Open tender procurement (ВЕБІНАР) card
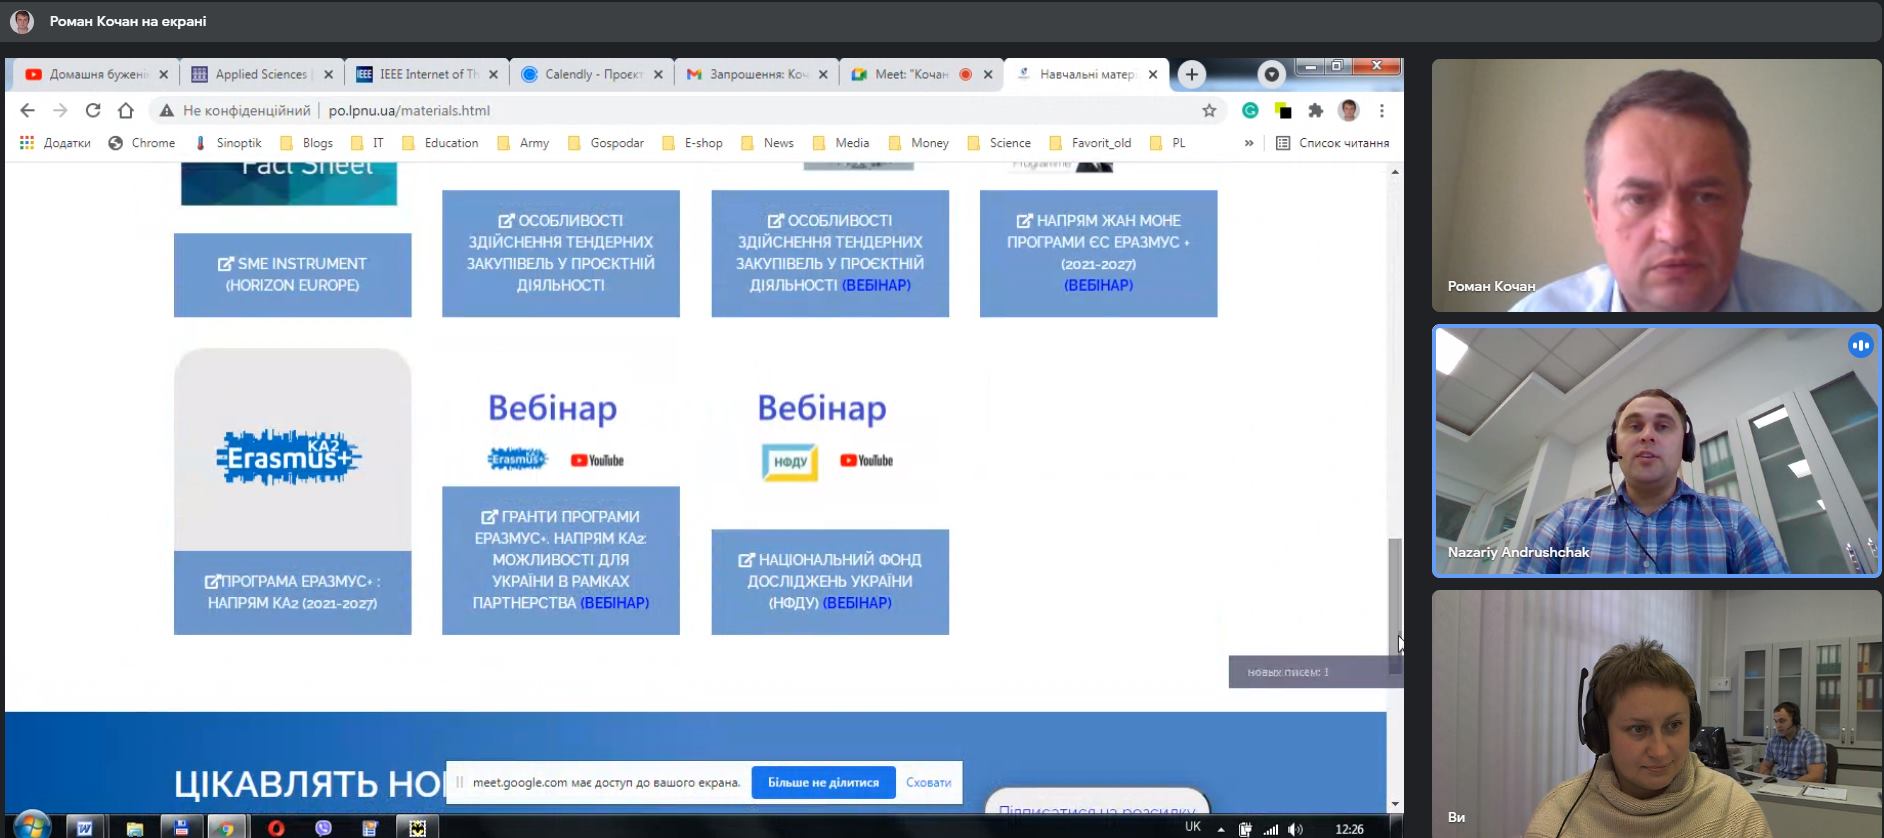The height and width of the screenshot is (838, 1884). 830,253
